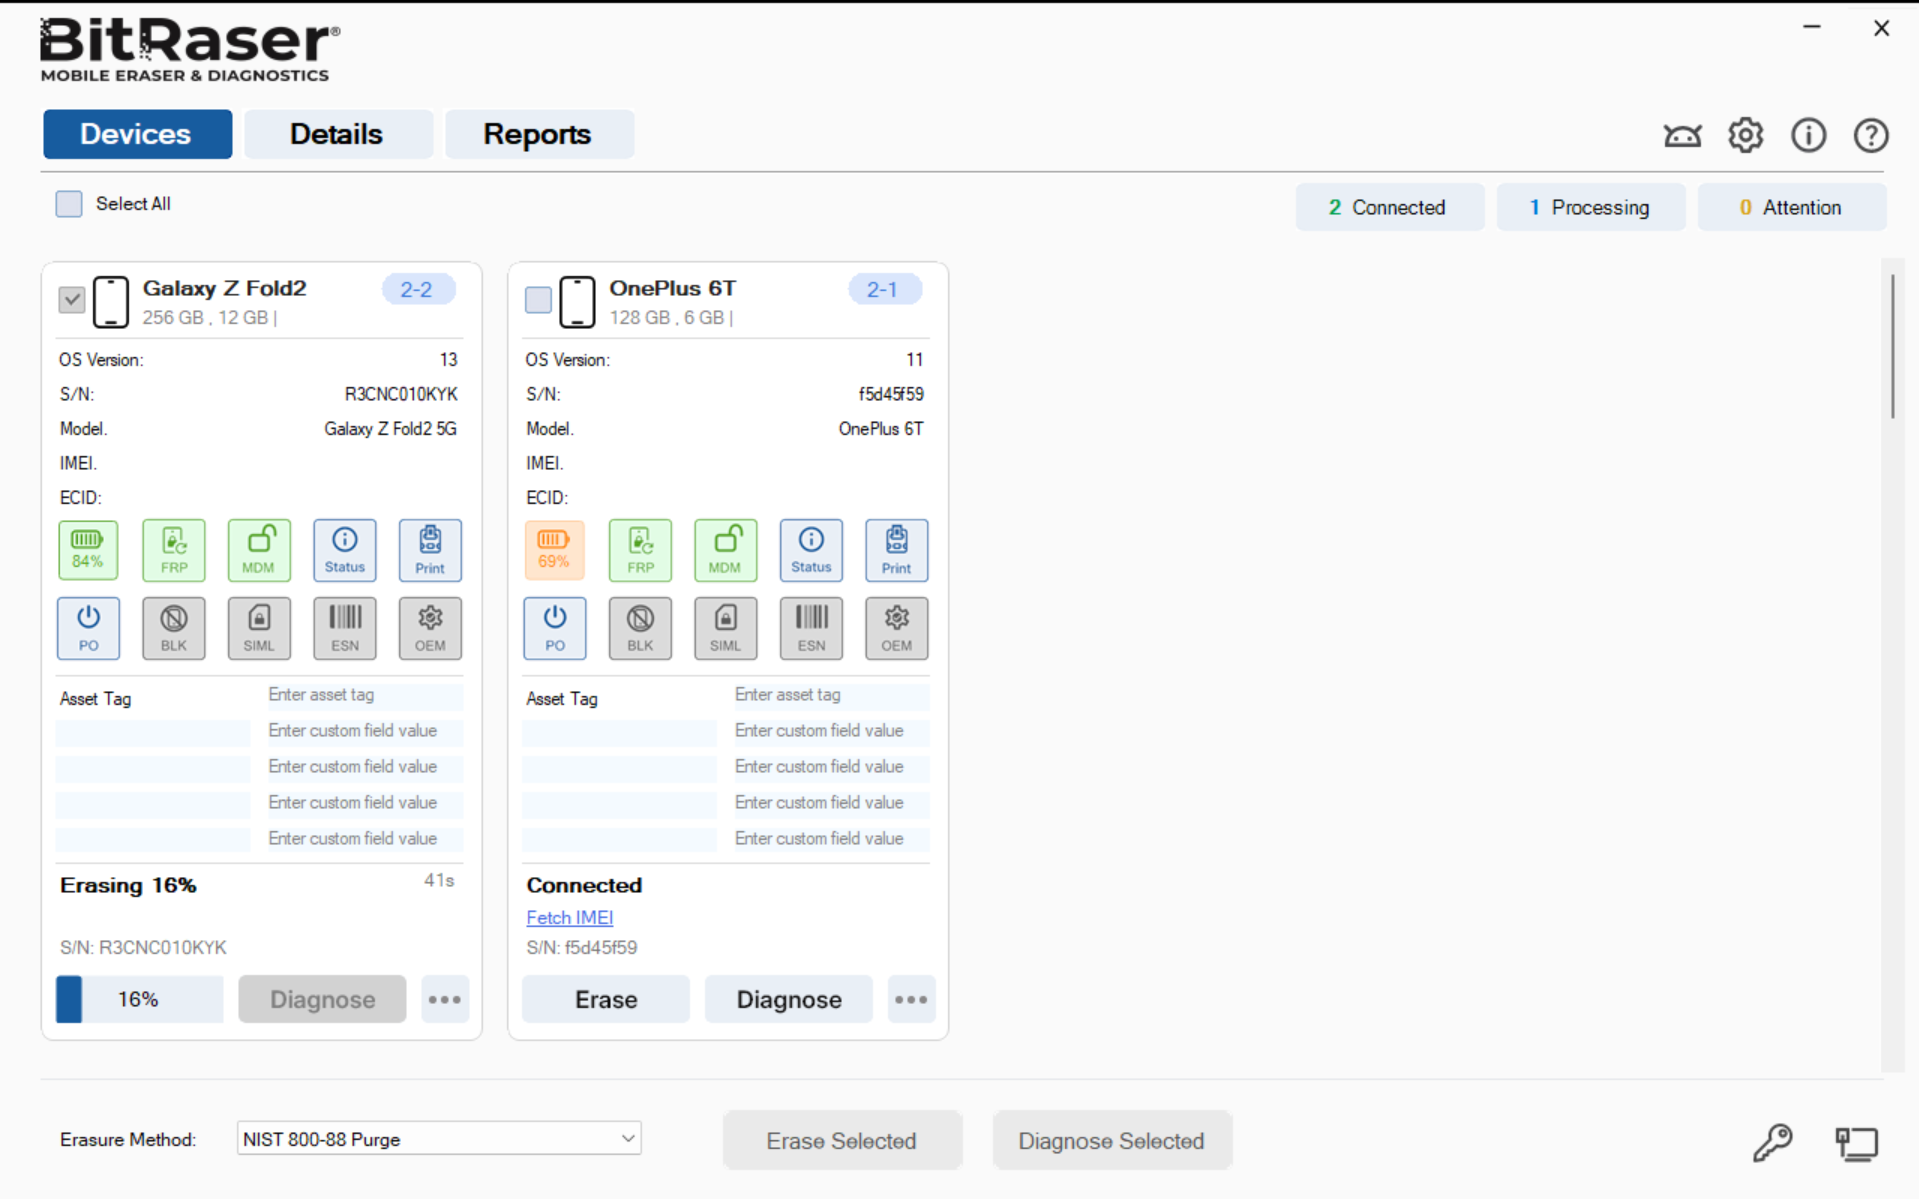The image size is (1919, 1199).
Task: Click the Galaxy Z Fold2 battery 84% icon
Action: coord(88,550)
